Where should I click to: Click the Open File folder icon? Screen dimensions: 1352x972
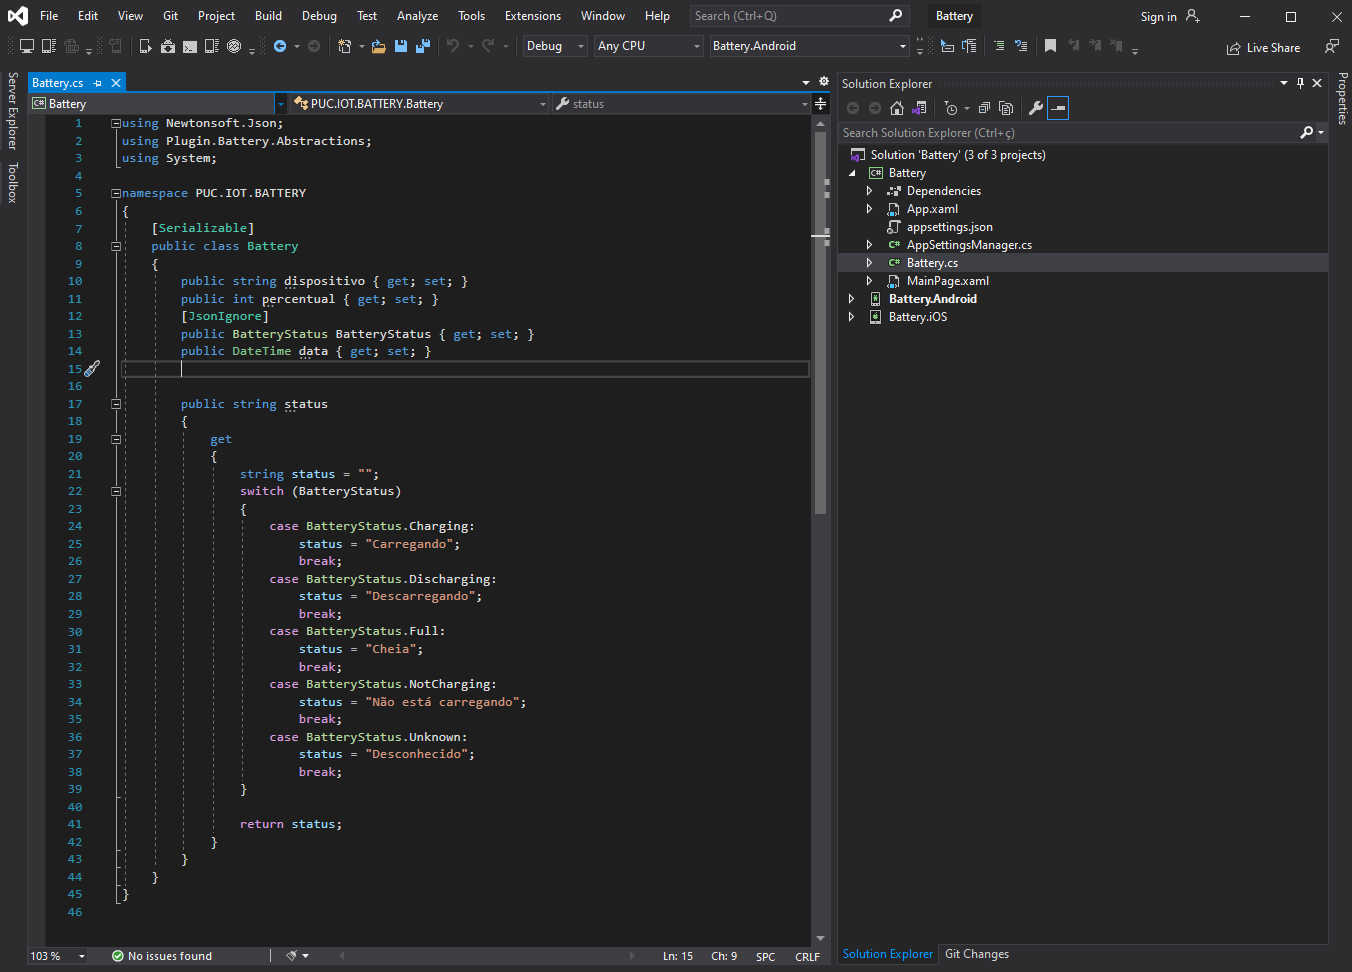tap(378, 46)
